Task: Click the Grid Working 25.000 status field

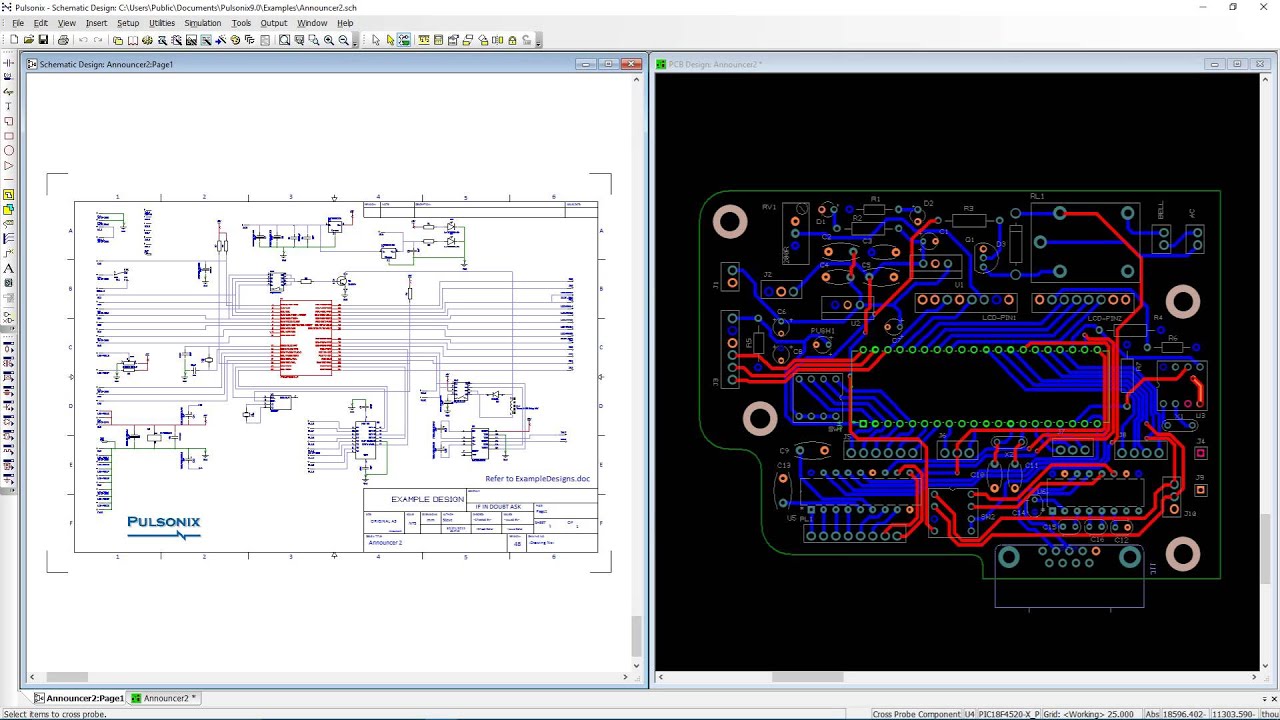Action: click(1092, 714)
